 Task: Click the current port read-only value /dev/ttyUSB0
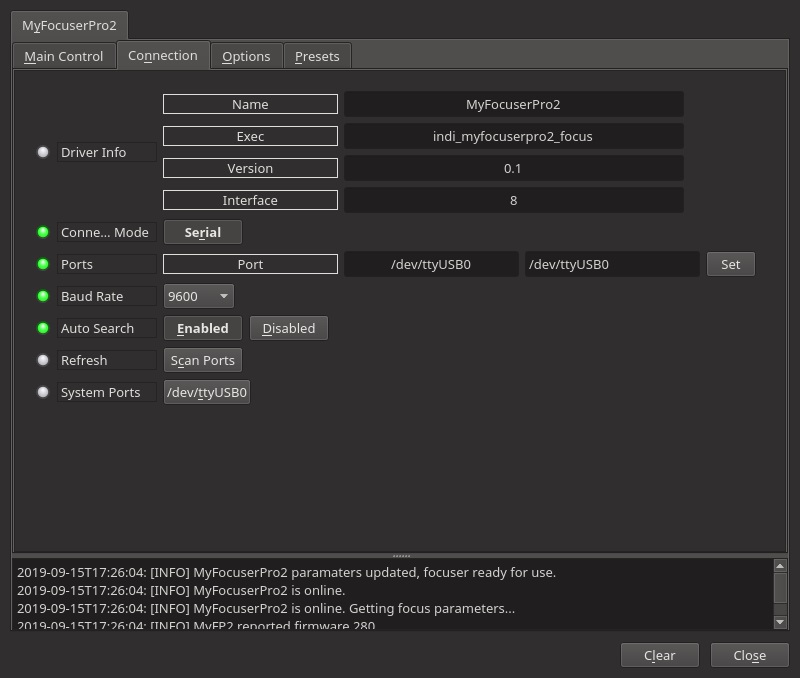point(431,264)
